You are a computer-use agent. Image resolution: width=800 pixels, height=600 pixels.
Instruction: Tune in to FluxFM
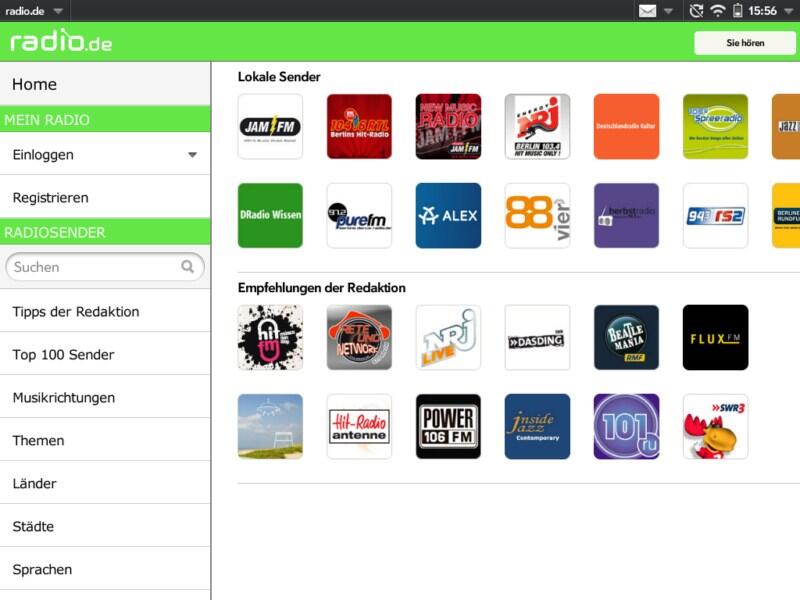[715, 337]
